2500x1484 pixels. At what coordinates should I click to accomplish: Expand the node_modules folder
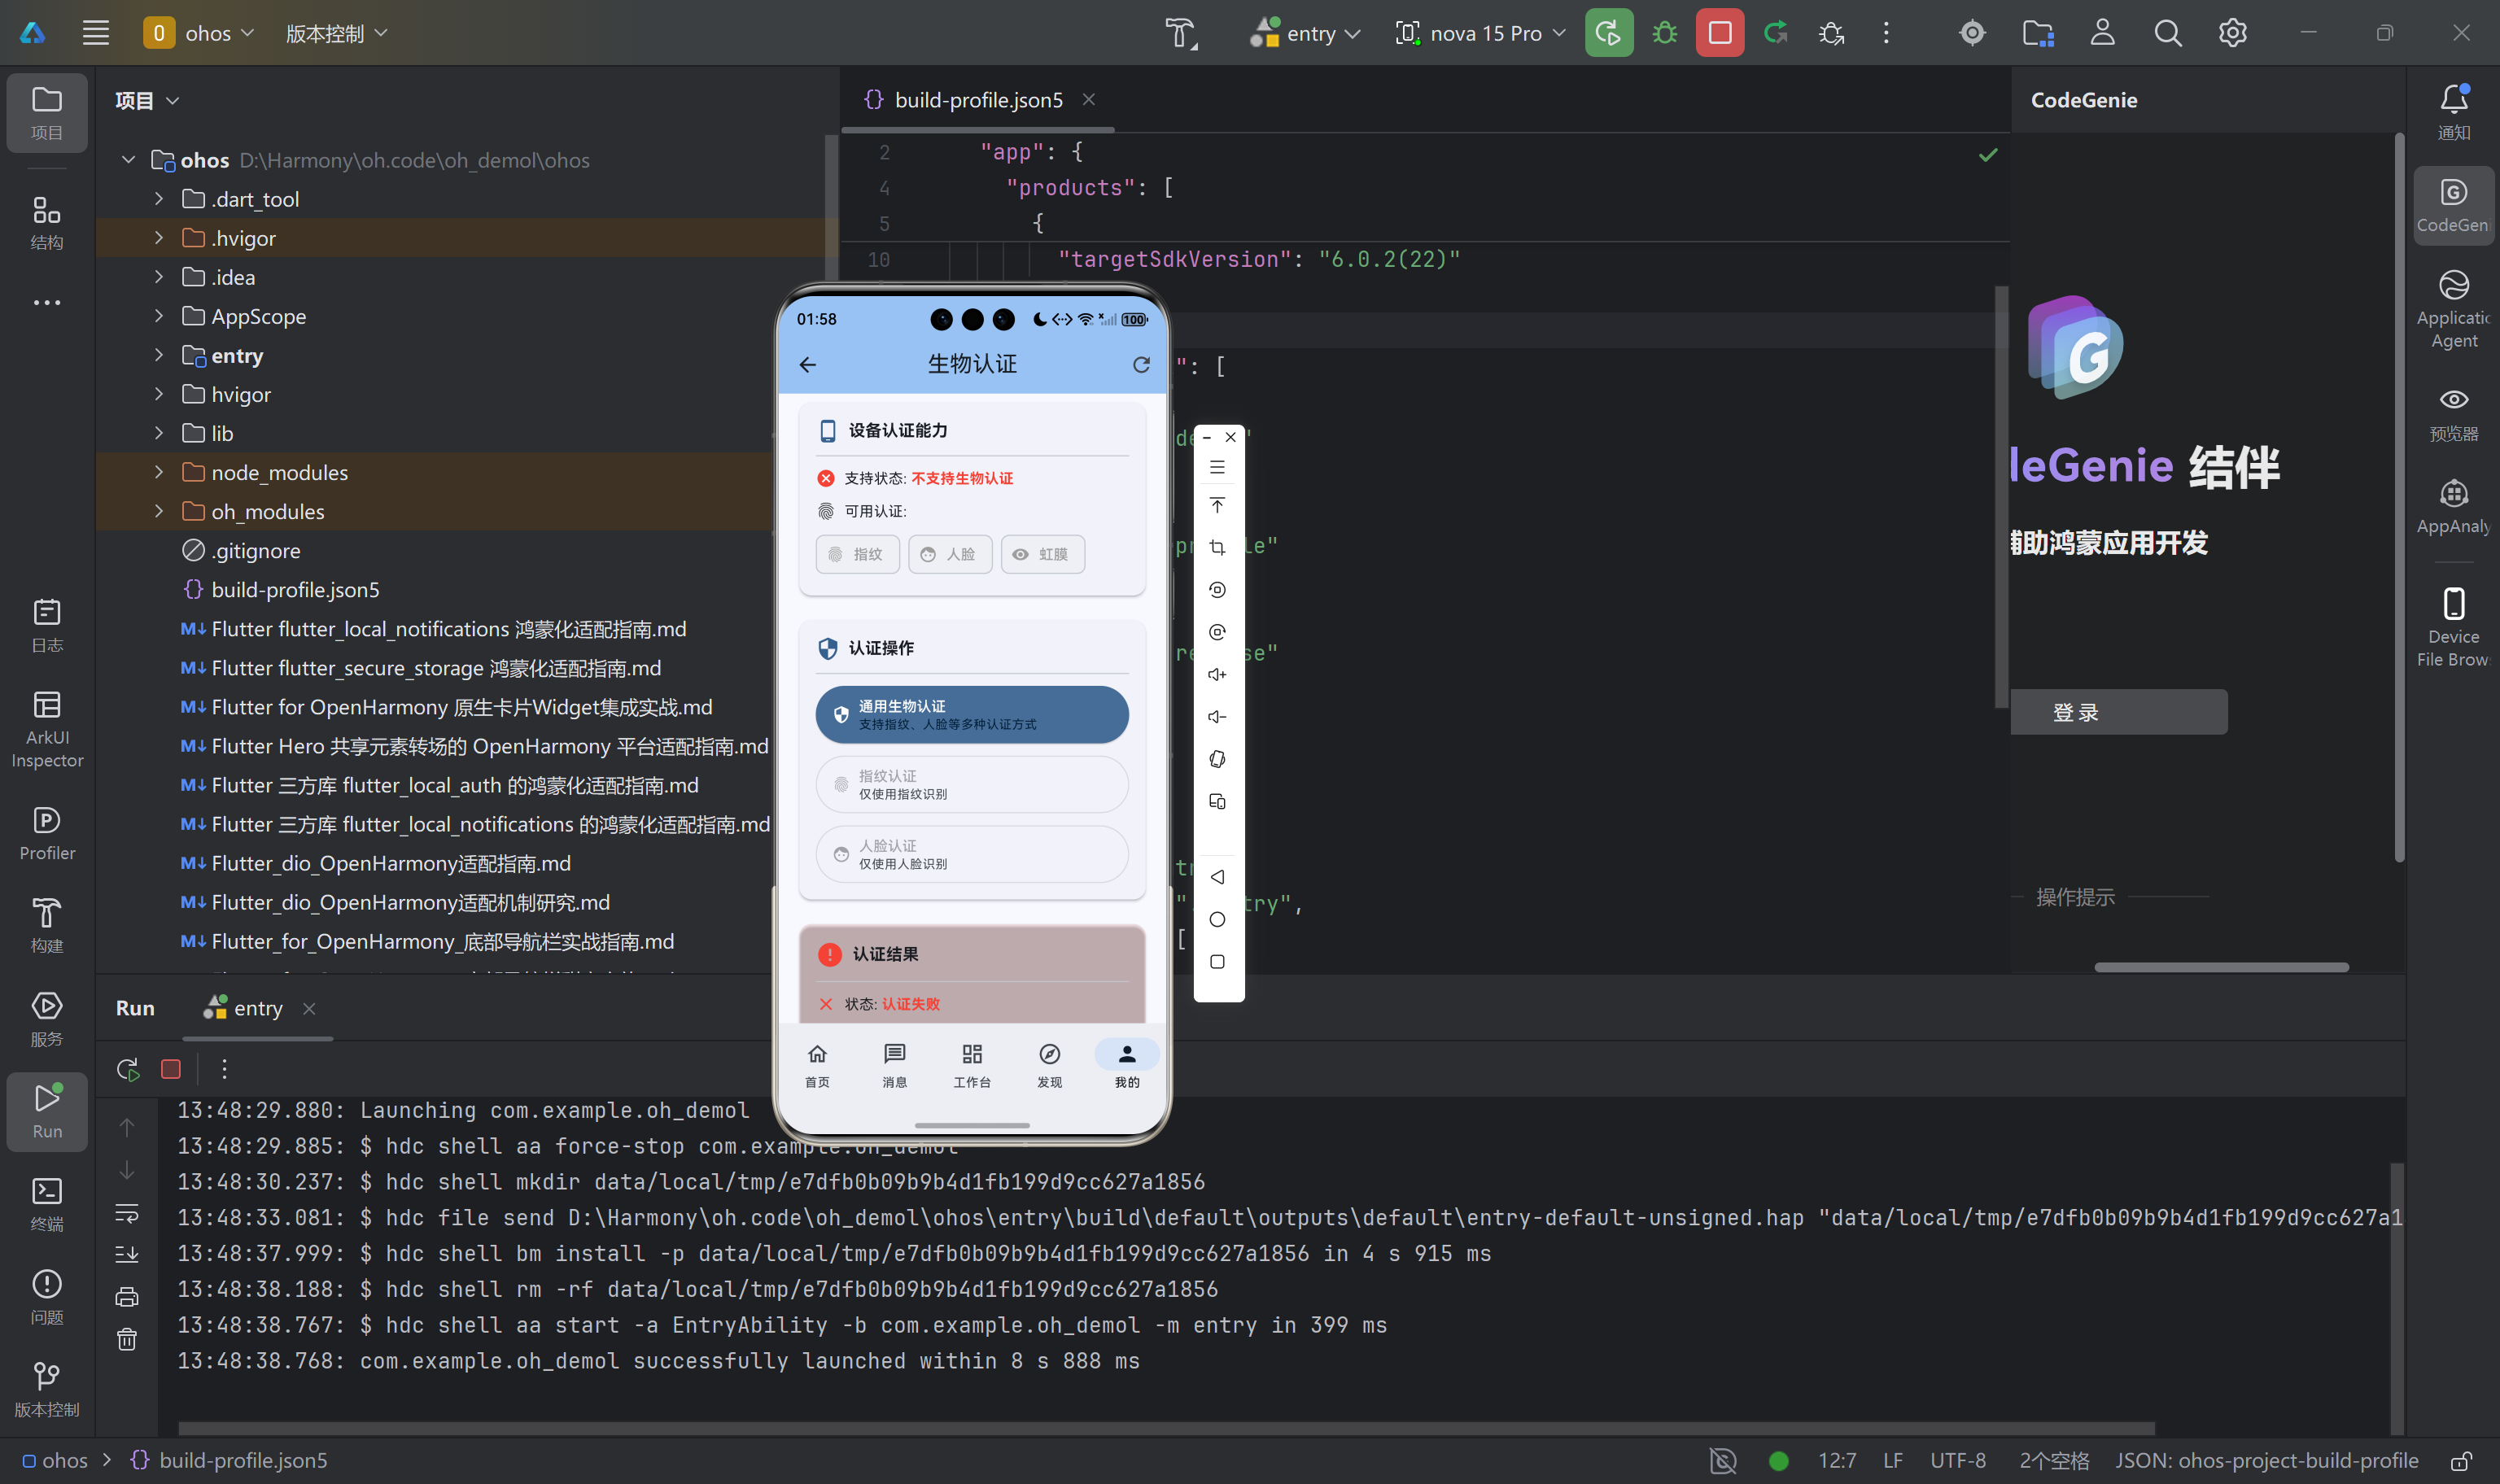tap(159, 472)
